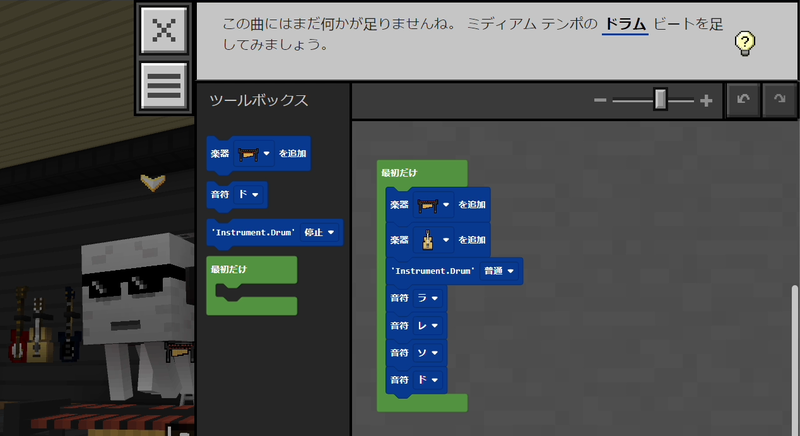Open the hamburger menu below the X
Viewport: 800px width, 436px height.
tap(164, 85)
